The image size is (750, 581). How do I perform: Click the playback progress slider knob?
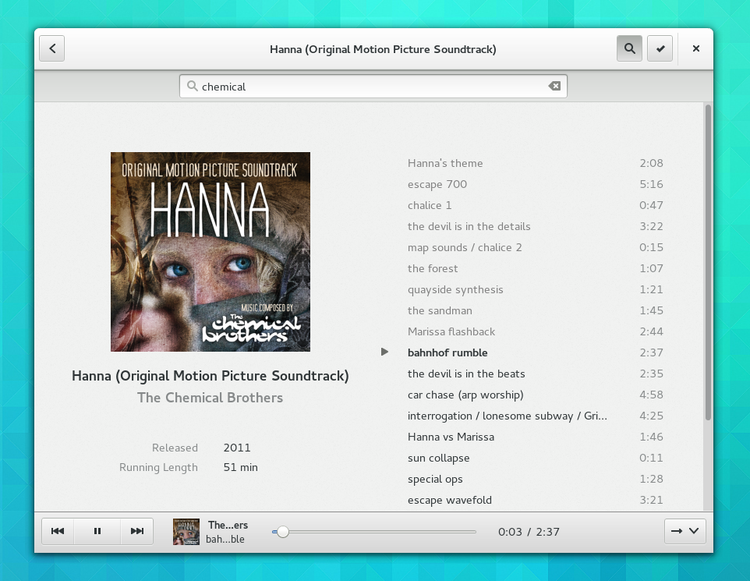pyautogui.click(x=283, y=532)
